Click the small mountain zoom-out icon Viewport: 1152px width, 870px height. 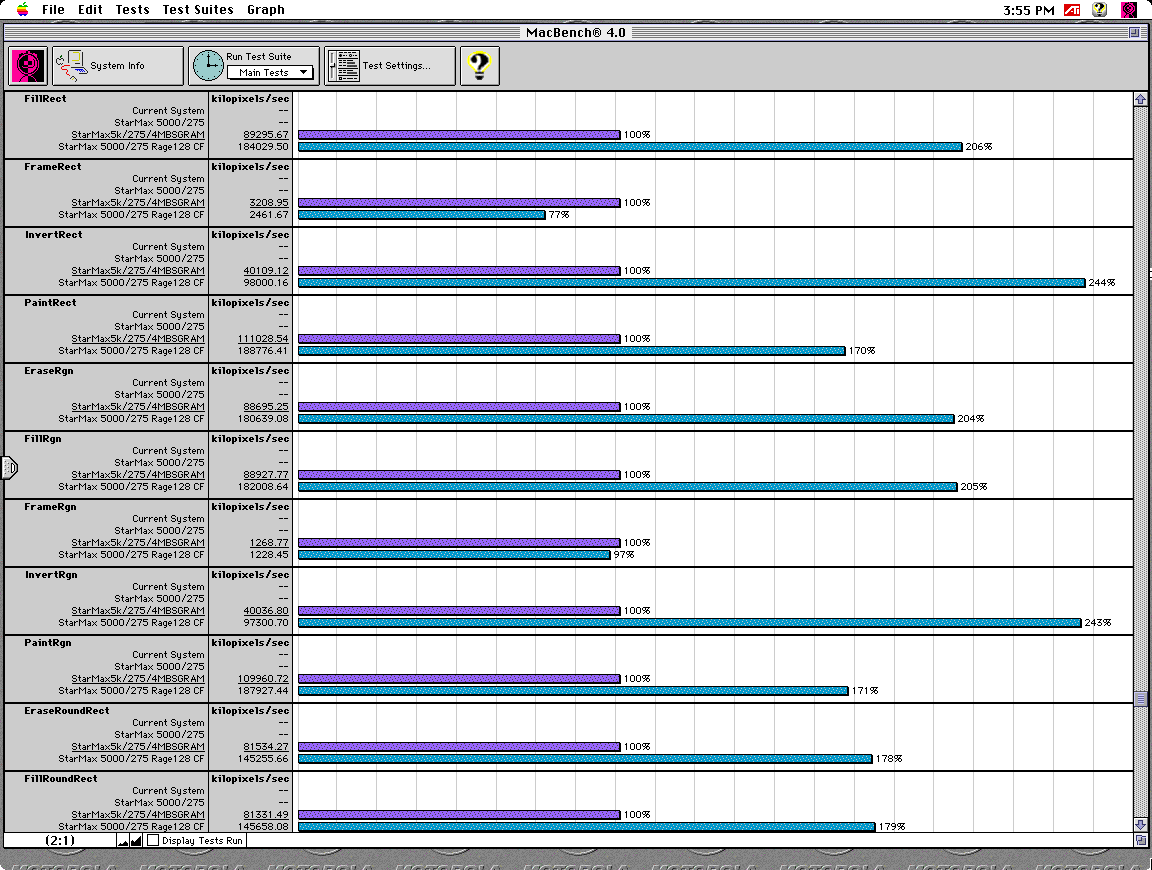(123, 841)
